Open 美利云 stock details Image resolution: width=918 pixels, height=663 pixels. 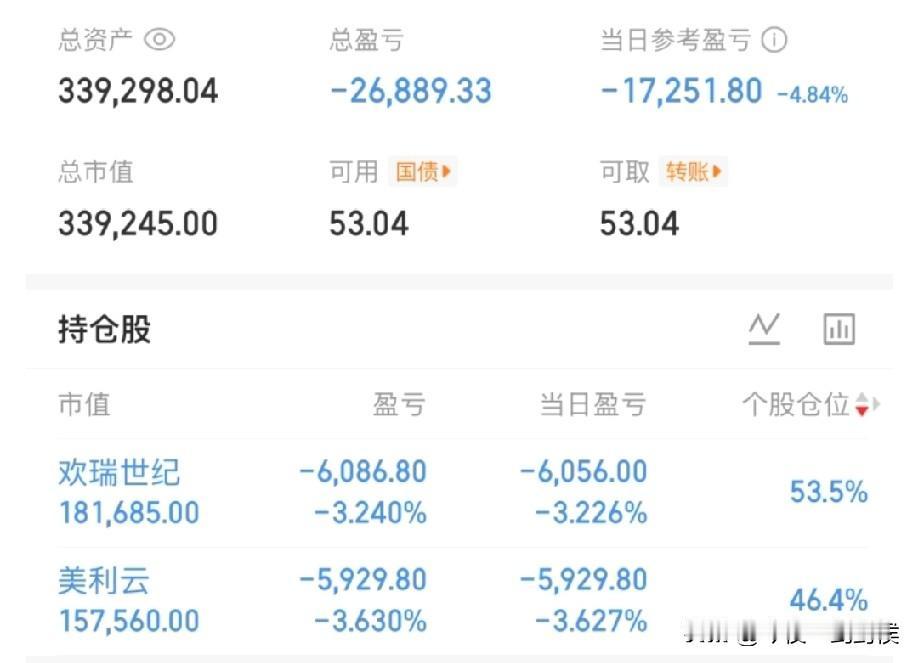click(x=104, y=582)
